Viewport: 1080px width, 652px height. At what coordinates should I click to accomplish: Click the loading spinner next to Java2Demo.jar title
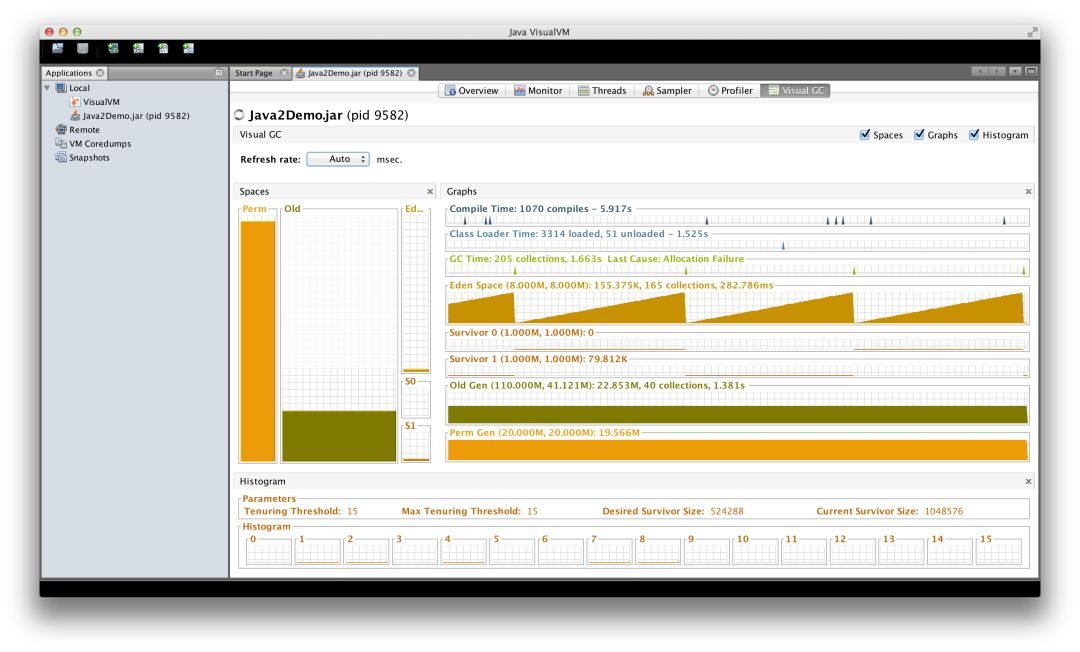(239, 115)
